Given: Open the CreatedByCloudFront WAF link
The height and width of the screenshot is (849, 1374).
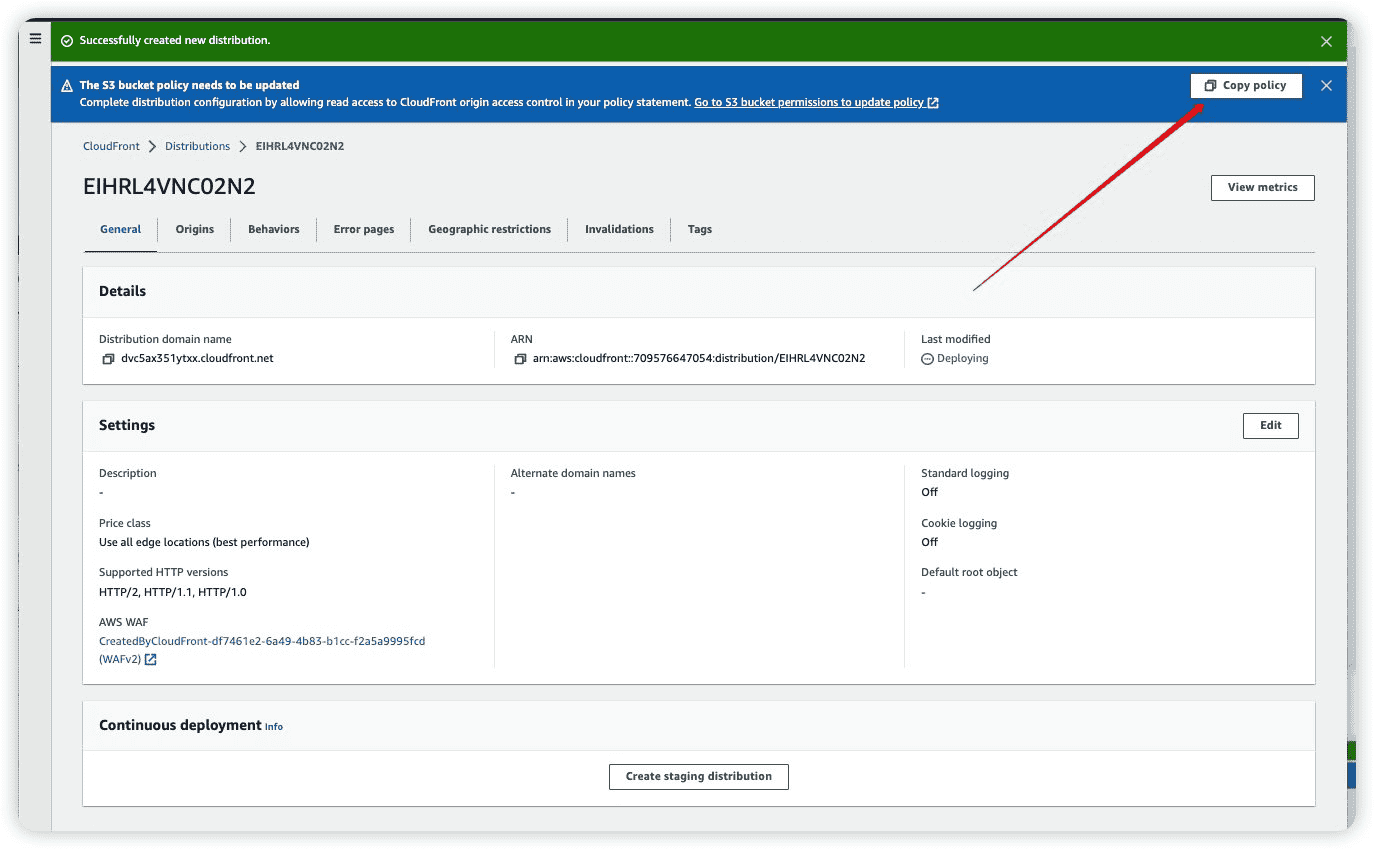Looking at the screenshot, I should tap(262, 650).
